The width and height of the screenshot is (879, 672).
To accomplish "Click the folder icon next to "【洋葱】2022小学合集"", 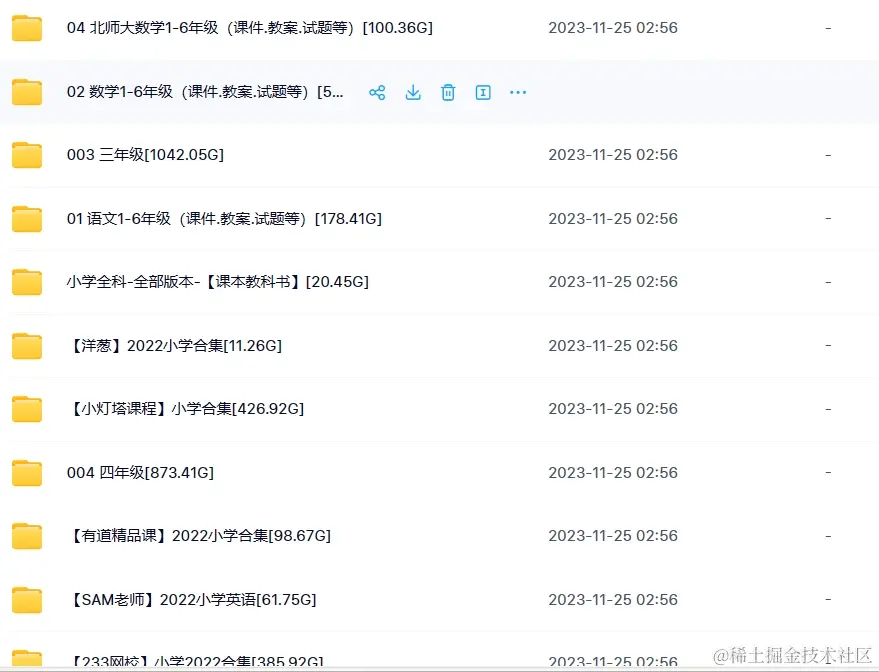I will [26, 345].
